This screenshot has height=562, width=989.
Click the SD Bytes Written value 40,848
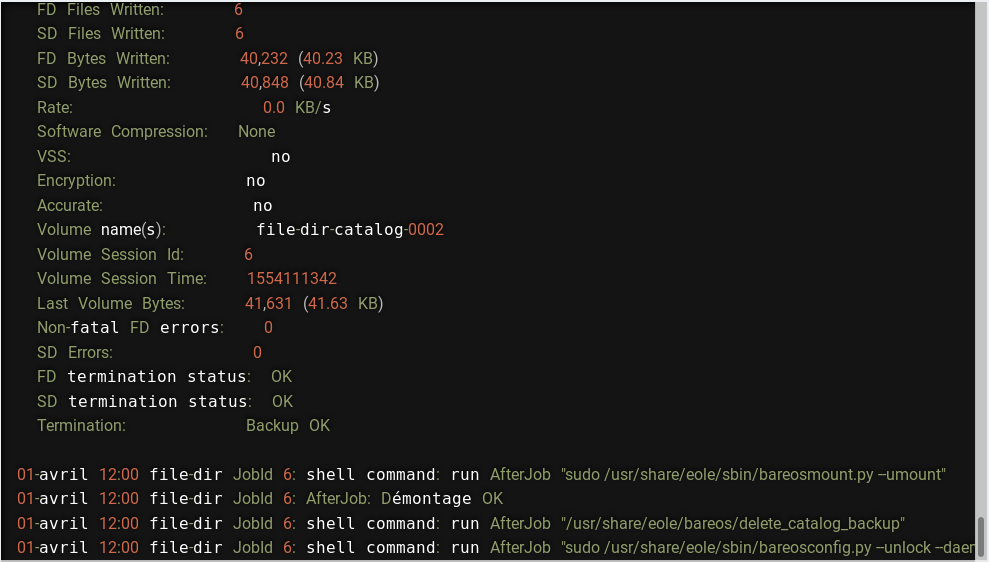tap(265, 83)
